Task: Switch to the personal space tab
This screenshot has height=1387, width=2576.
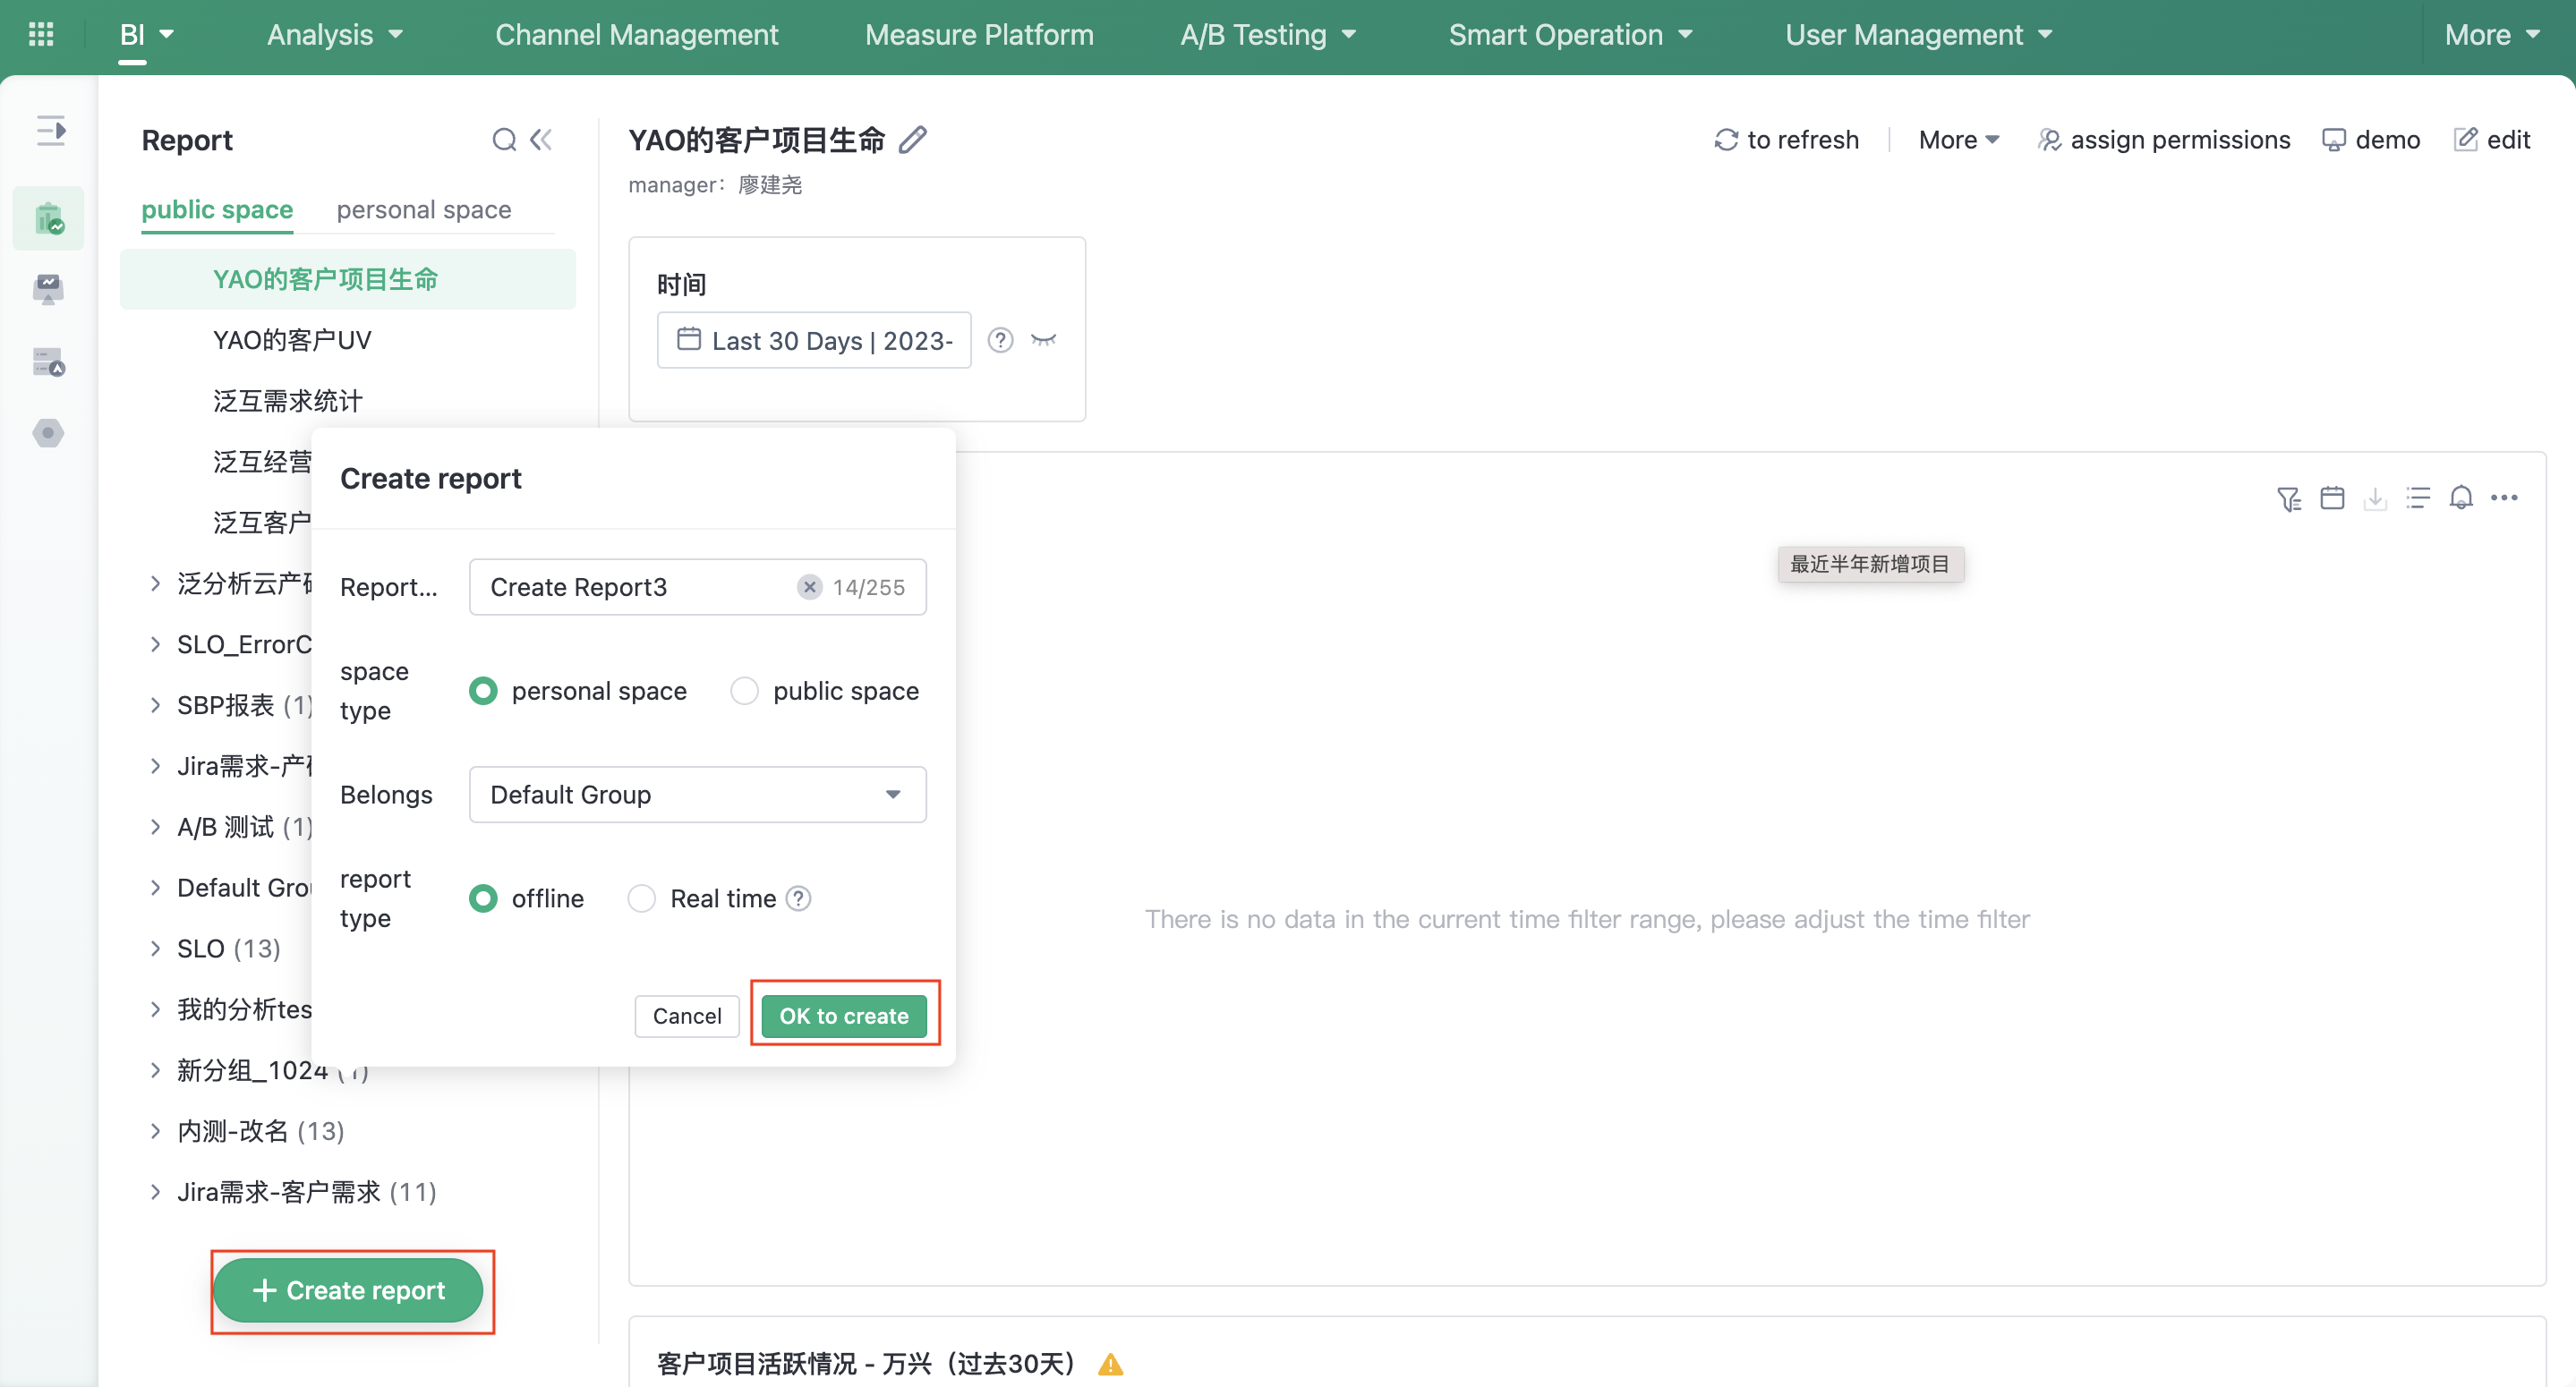Action: (x=424, y=209)
